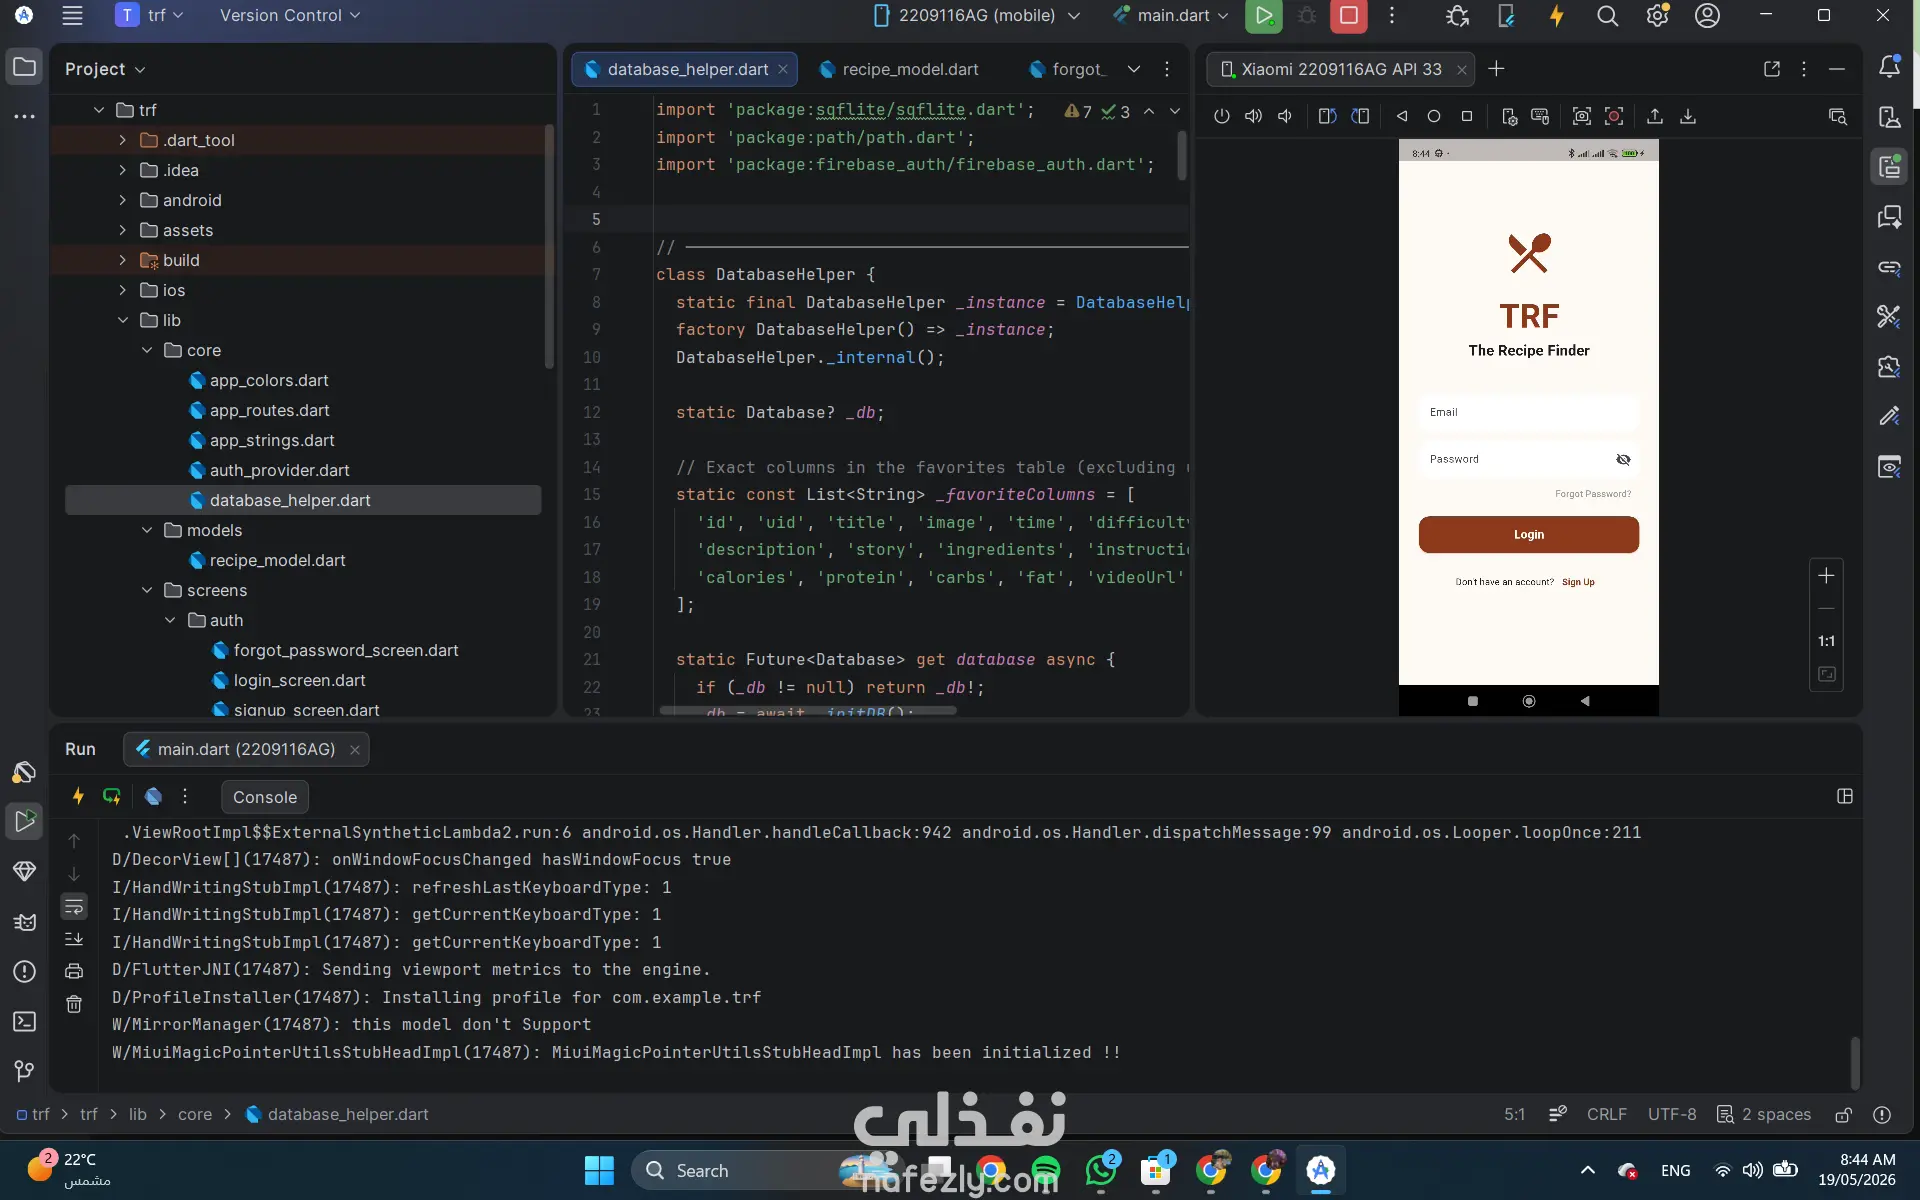This screenshot has width=1920, height=1200.
Task: Expand the .dart_tool folder
Action: (123, 140)
